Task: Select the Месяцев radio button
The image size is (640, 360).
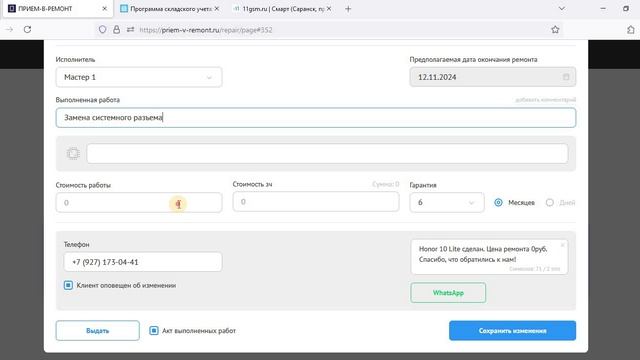Action: 498,202
